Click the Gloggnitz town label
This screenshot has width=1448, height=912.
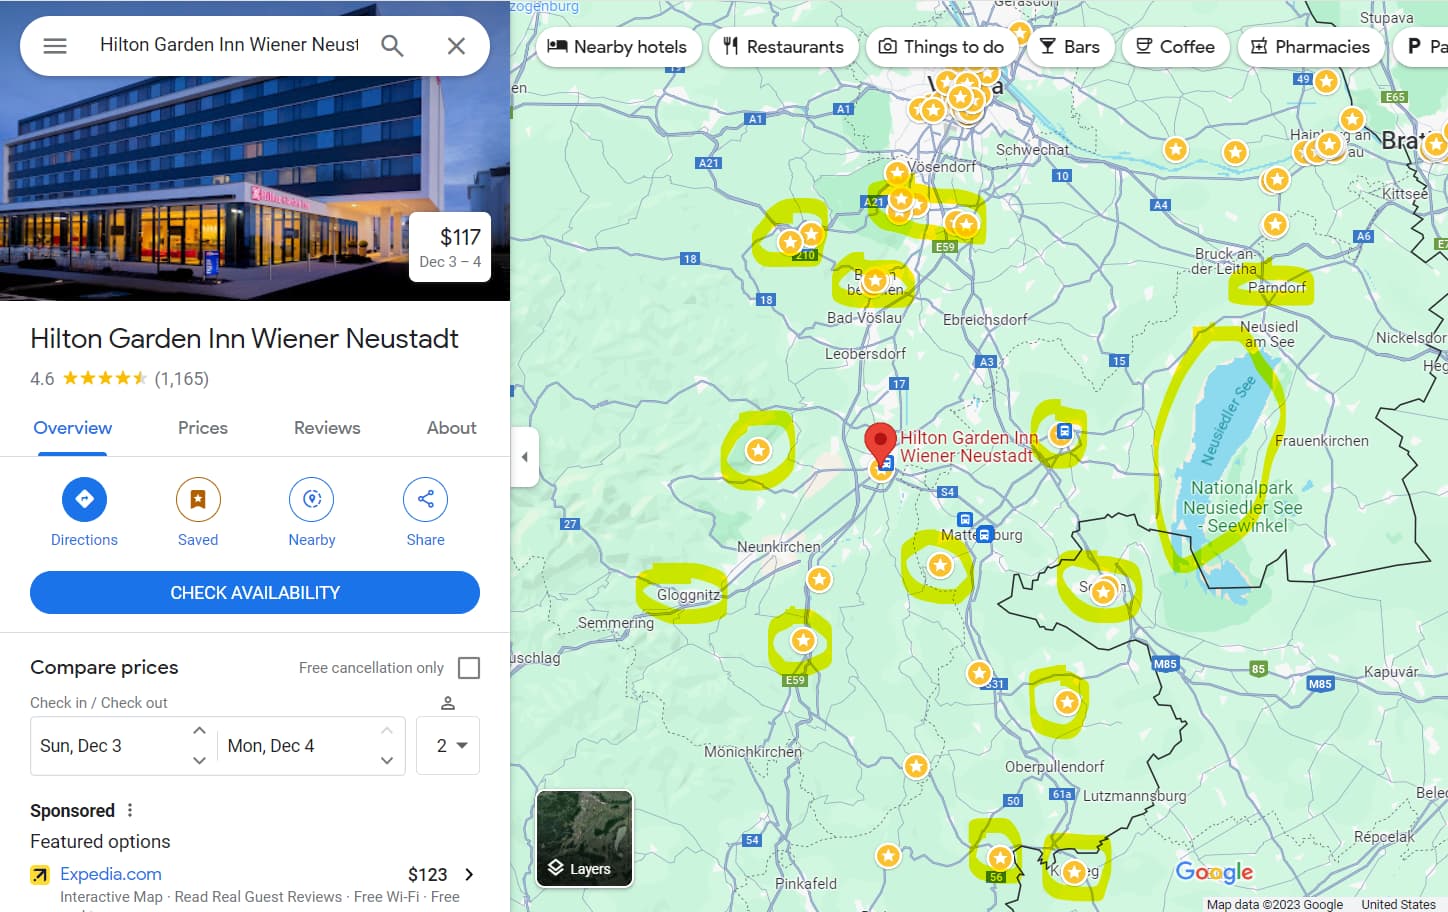tap(688, 595)
